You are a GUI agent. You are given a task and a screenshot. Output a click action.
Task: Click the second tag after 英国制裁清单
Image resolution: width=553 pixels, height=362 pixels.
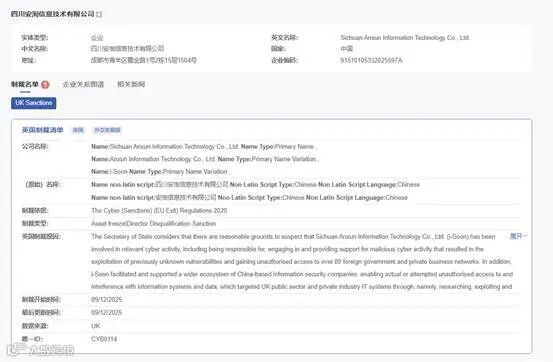coord(107,130)
